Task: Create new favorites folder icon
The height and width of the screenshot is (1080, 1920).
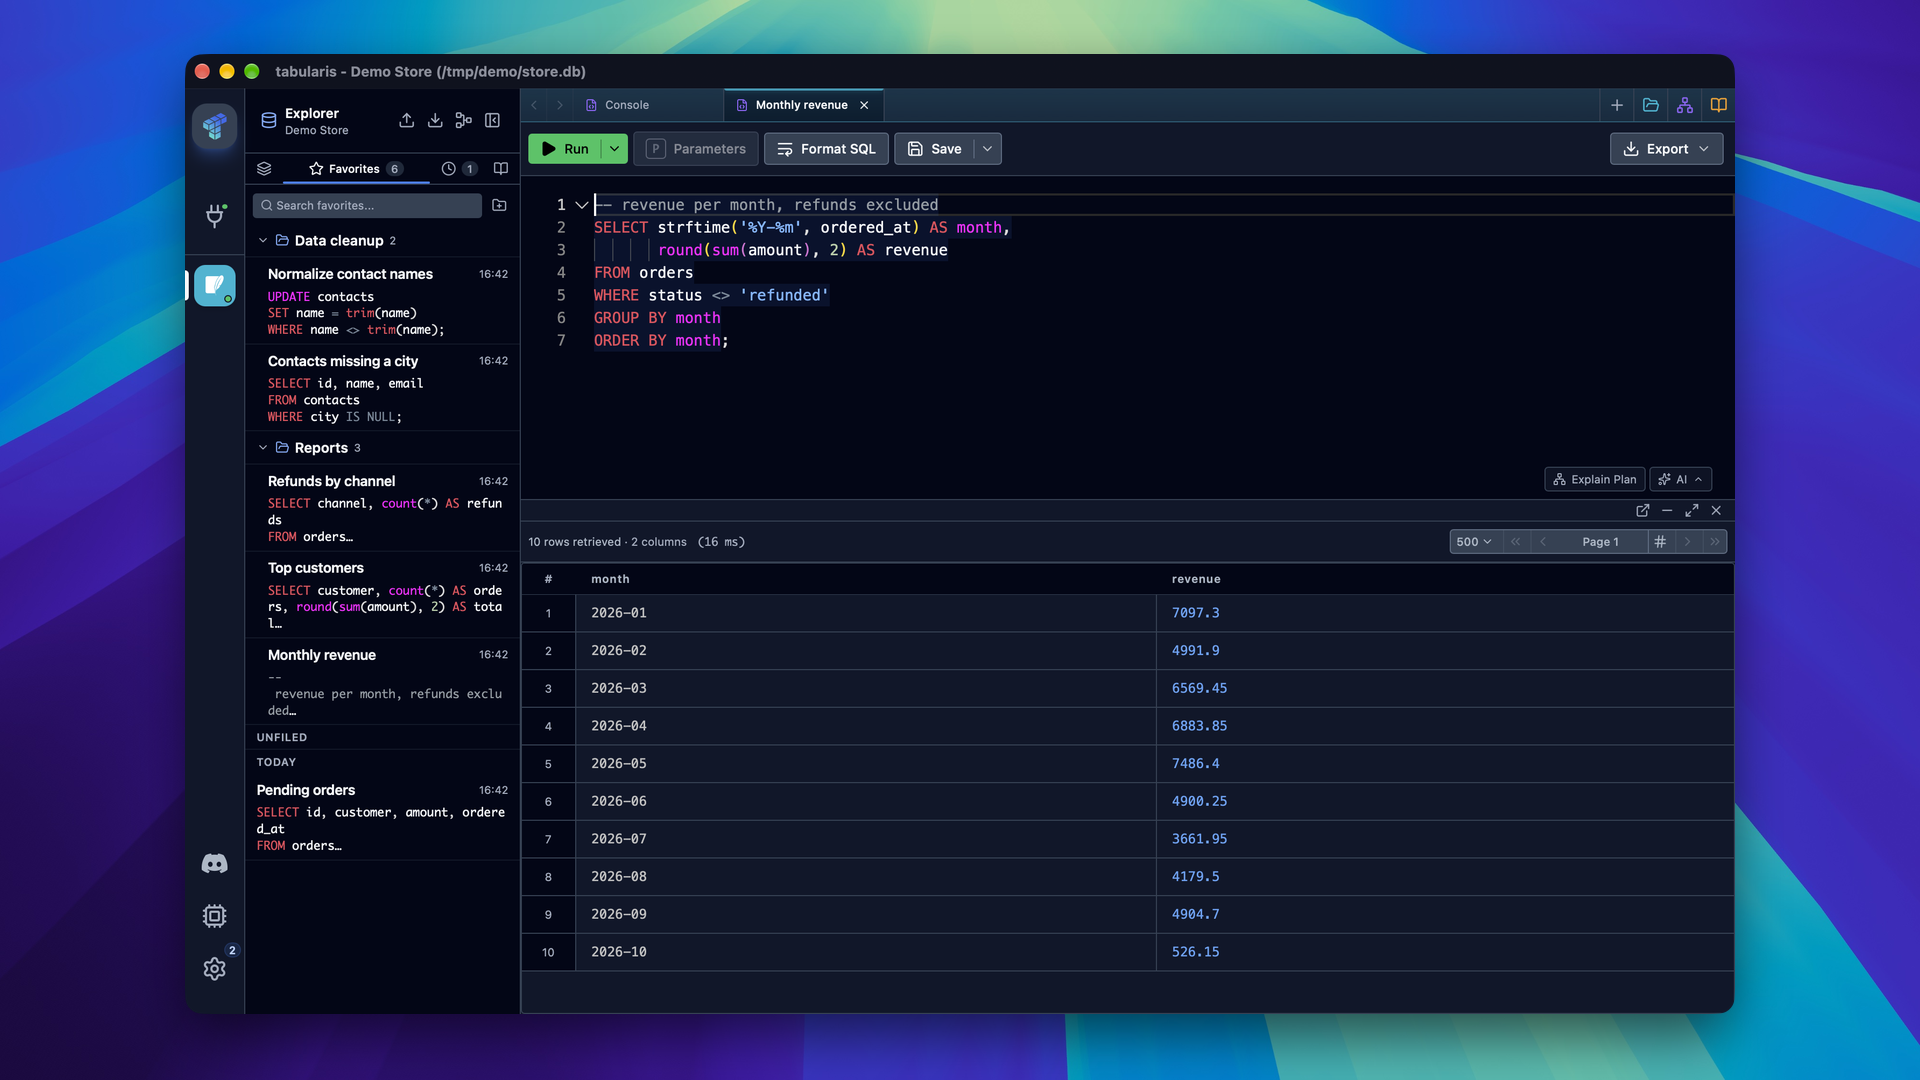Action: point(499,205)
